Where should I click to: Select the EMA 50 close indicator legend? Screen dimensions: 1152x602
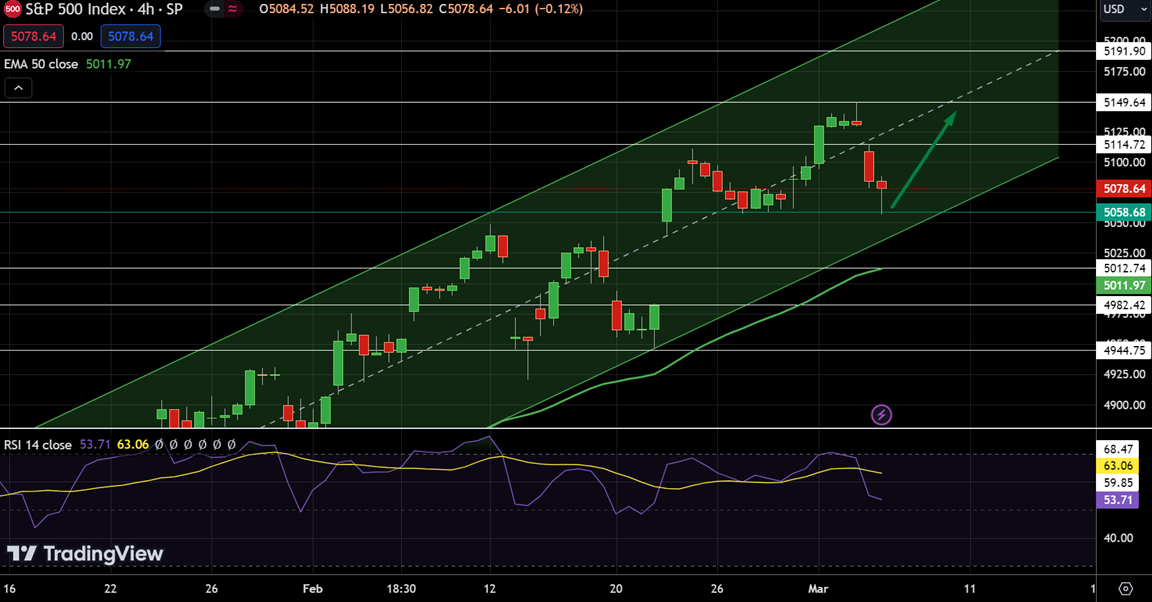point(68,64)
